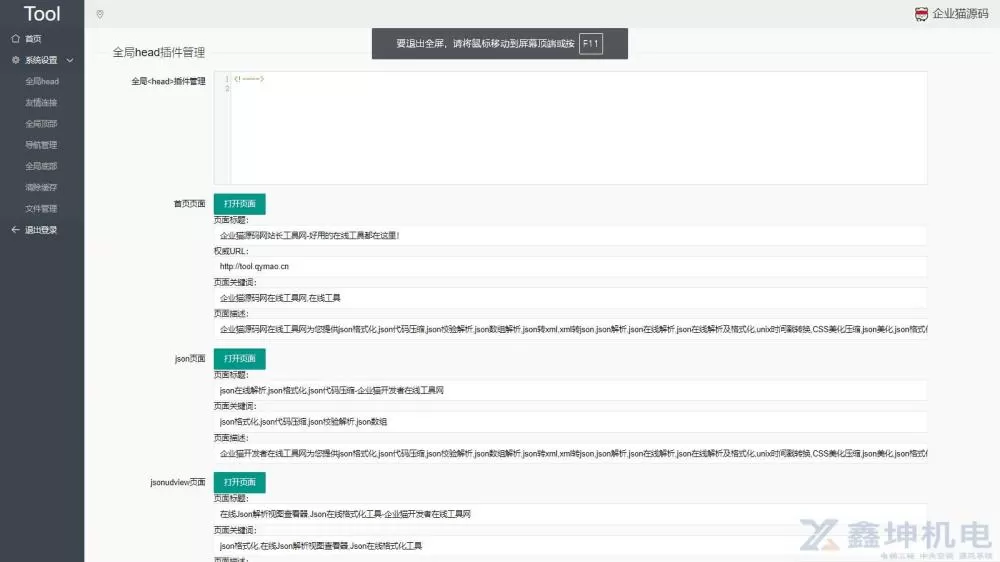The image size is (1000, 562).
Task: Click the Tool title in sidebar header
Action: [x=41, y=13]
